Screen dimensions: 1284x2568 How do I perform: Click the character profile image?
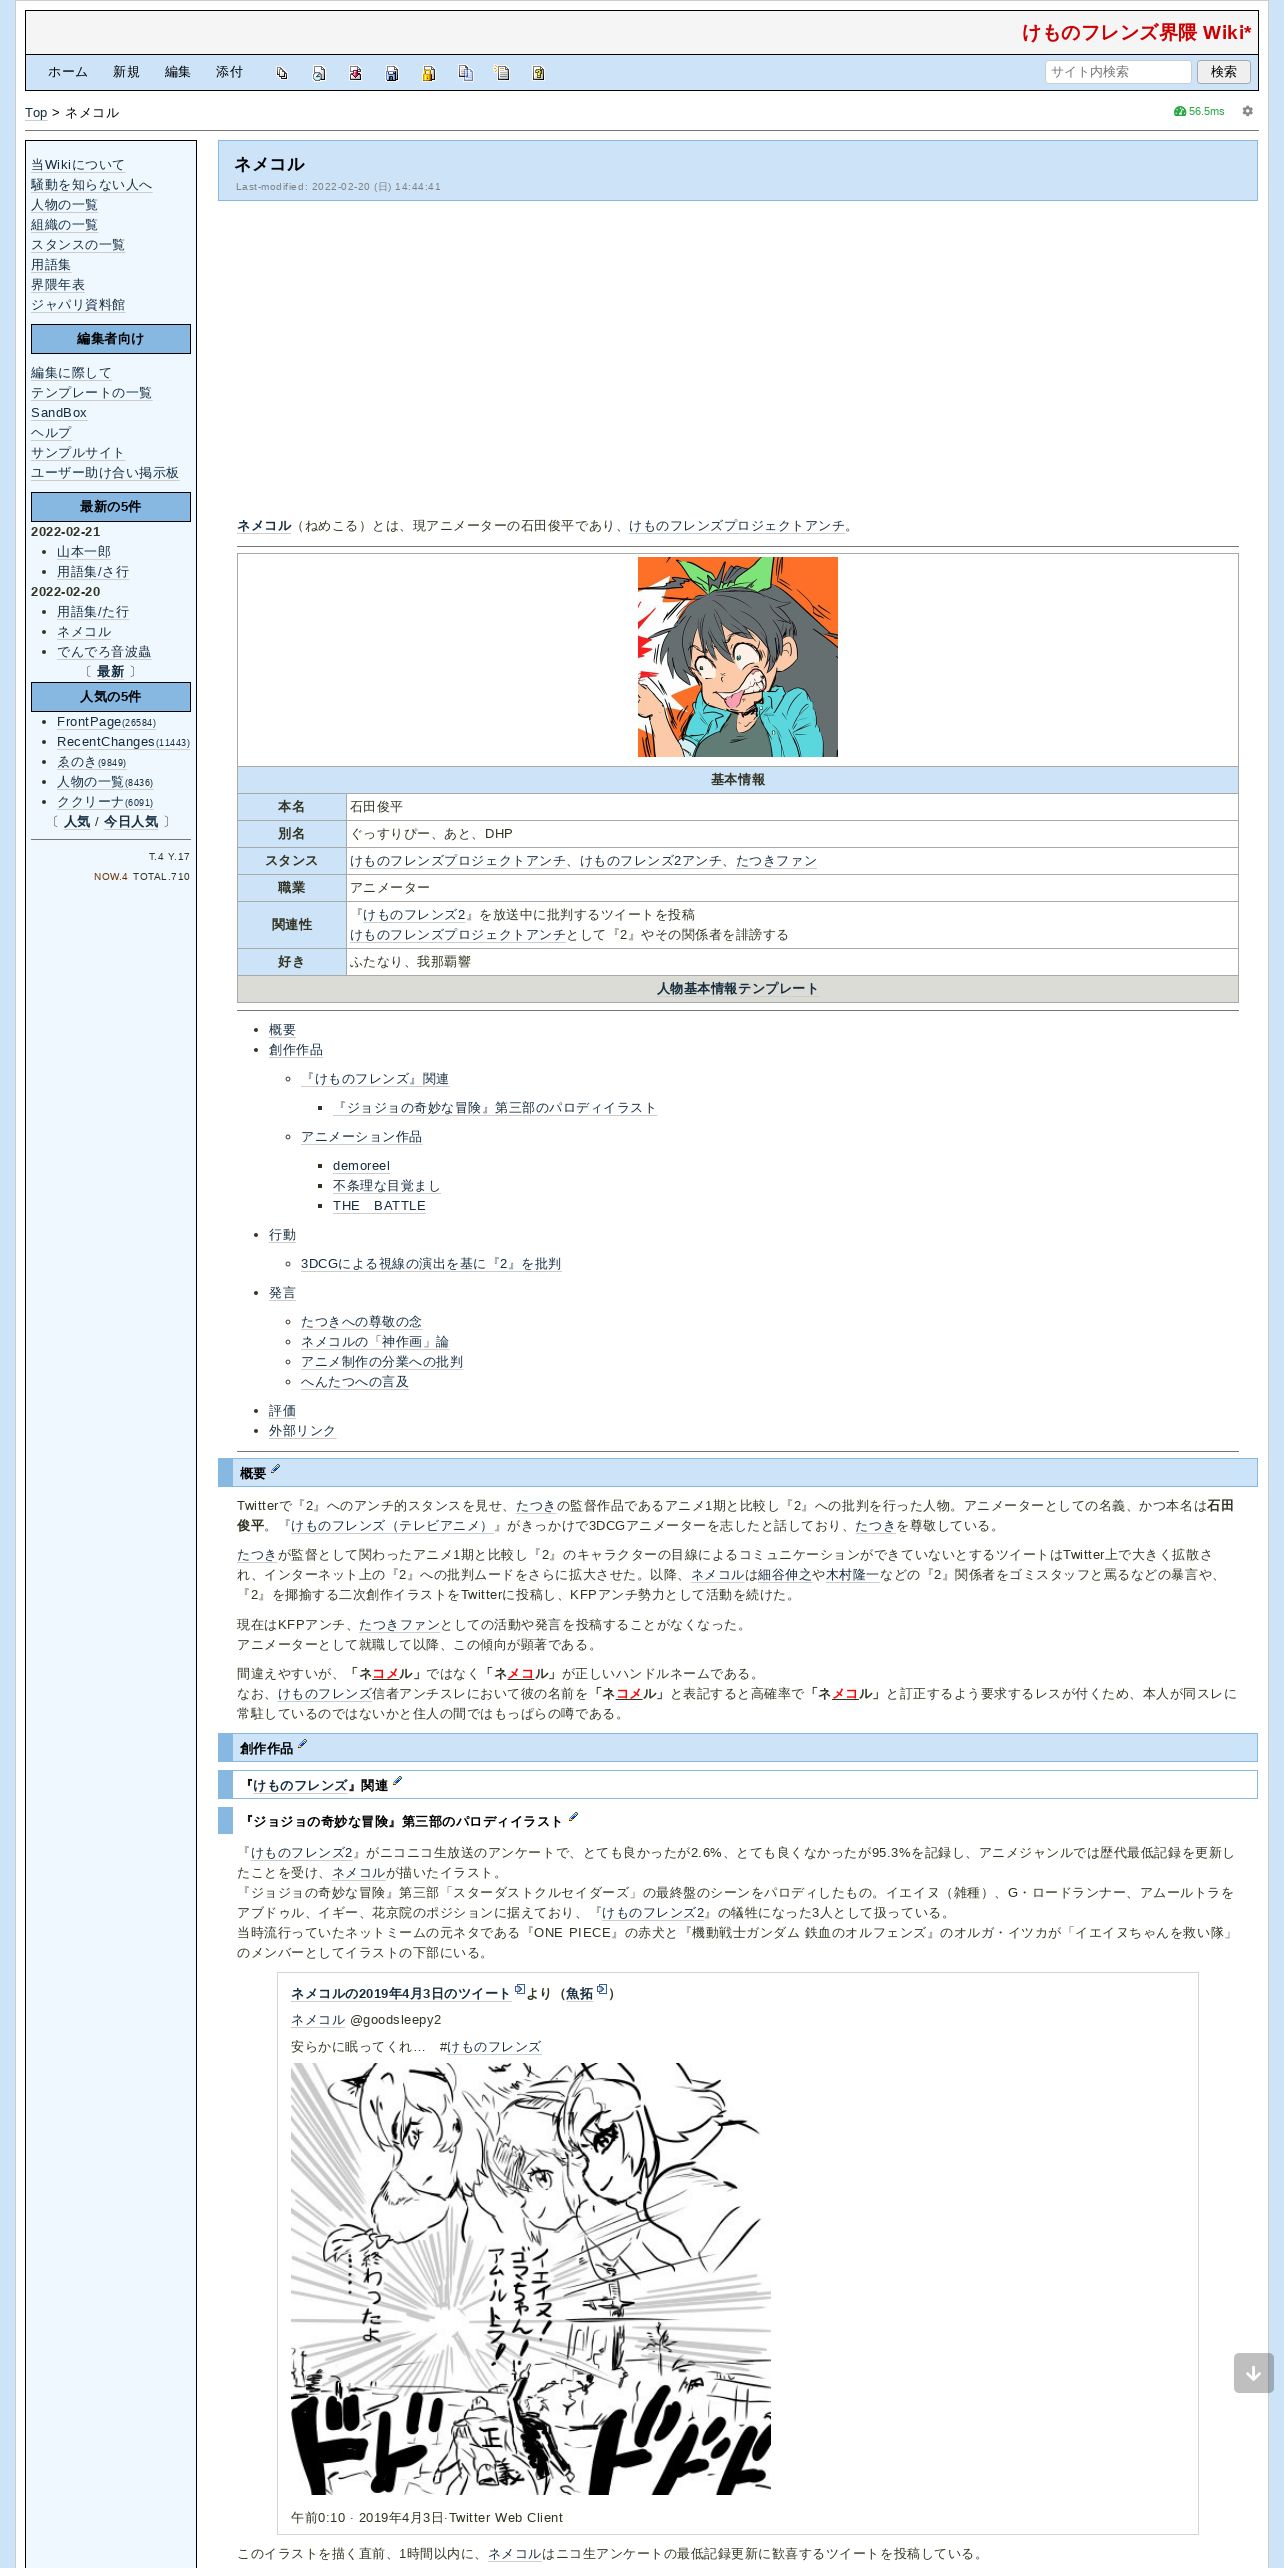click(x=738, y=657)
